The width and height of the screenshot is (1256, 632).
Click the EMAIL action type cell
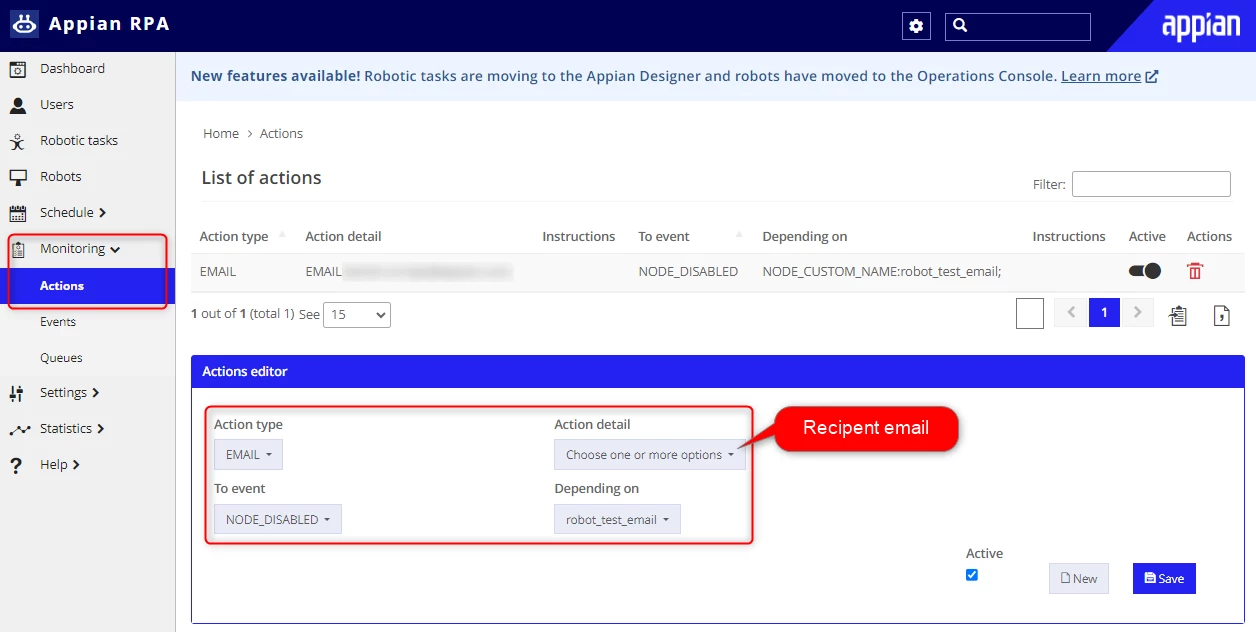click(218, 272)
